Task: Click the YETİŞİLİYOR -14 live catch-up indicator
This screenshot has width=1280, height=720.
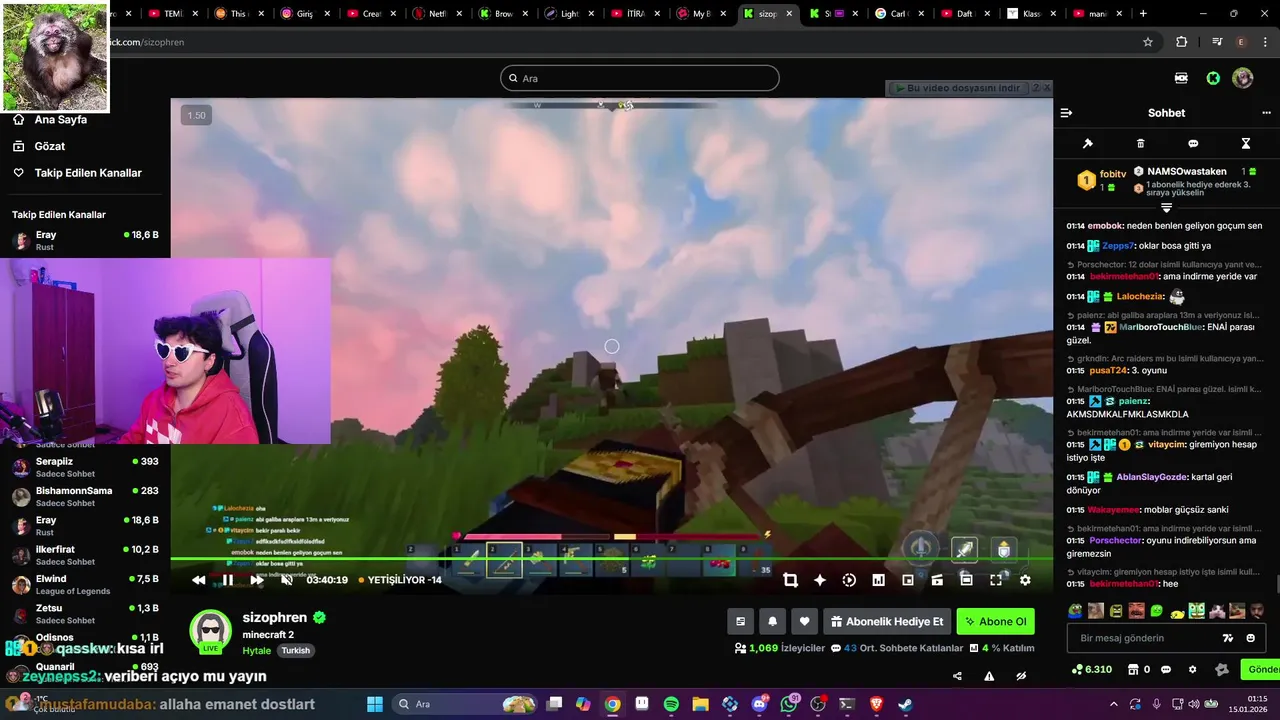Action: [400, 580]
